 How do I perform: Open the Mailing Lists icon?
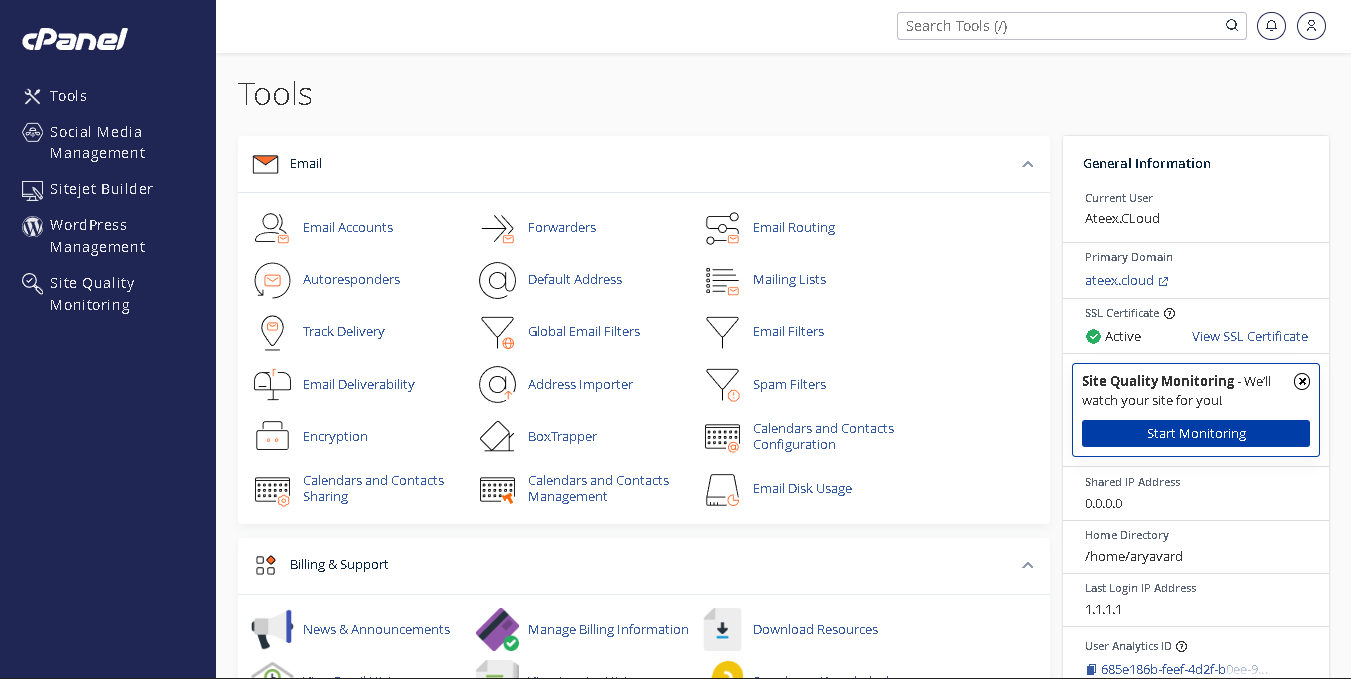[x=722, y=280]
